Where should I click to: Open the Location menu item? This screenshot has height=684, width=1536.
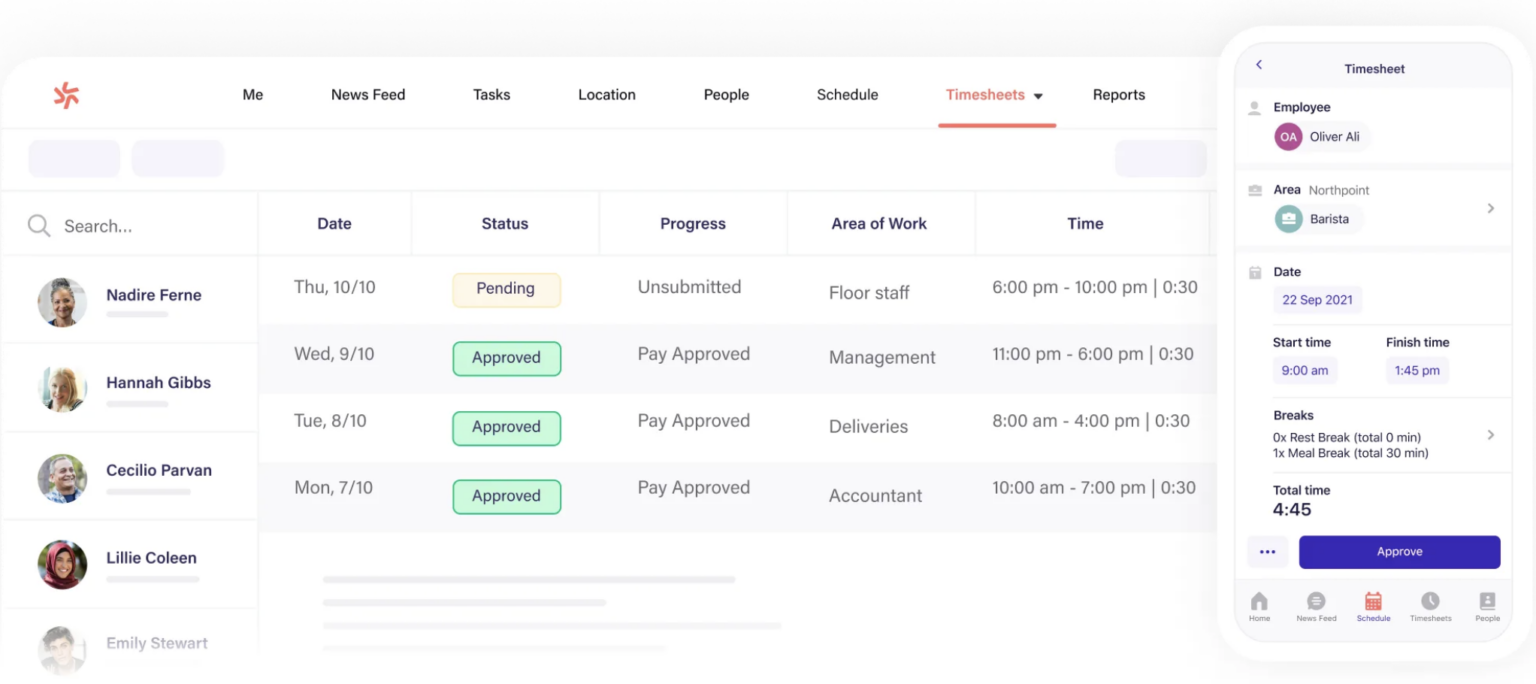click(606, 94)
